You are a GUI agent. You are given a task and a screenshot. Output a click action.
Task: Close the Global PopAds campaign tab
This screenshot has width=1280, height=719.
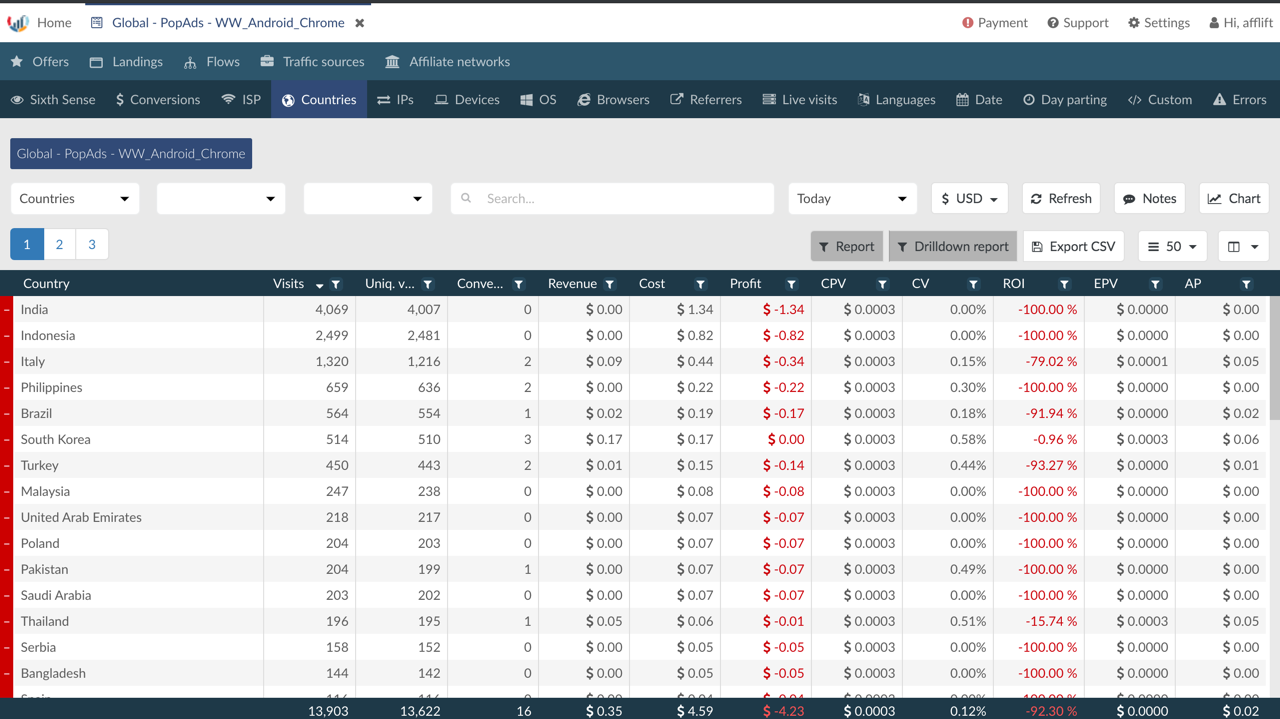click(x=360, y=22)
